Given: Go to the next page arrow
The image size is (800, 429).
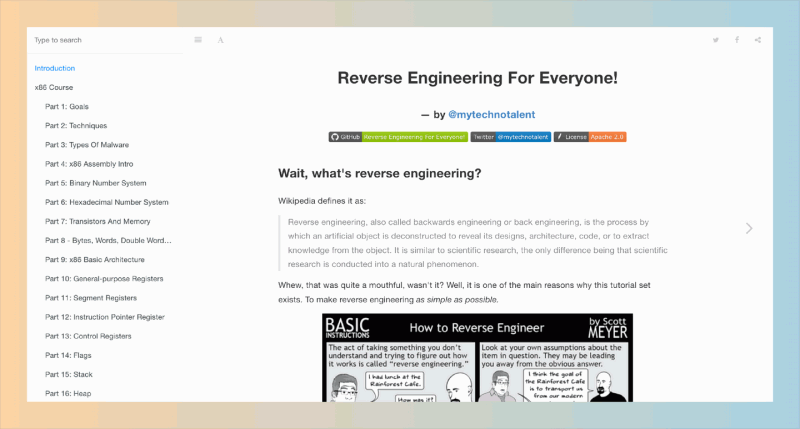Looking at the screenshot, I should tap(748, 228).
